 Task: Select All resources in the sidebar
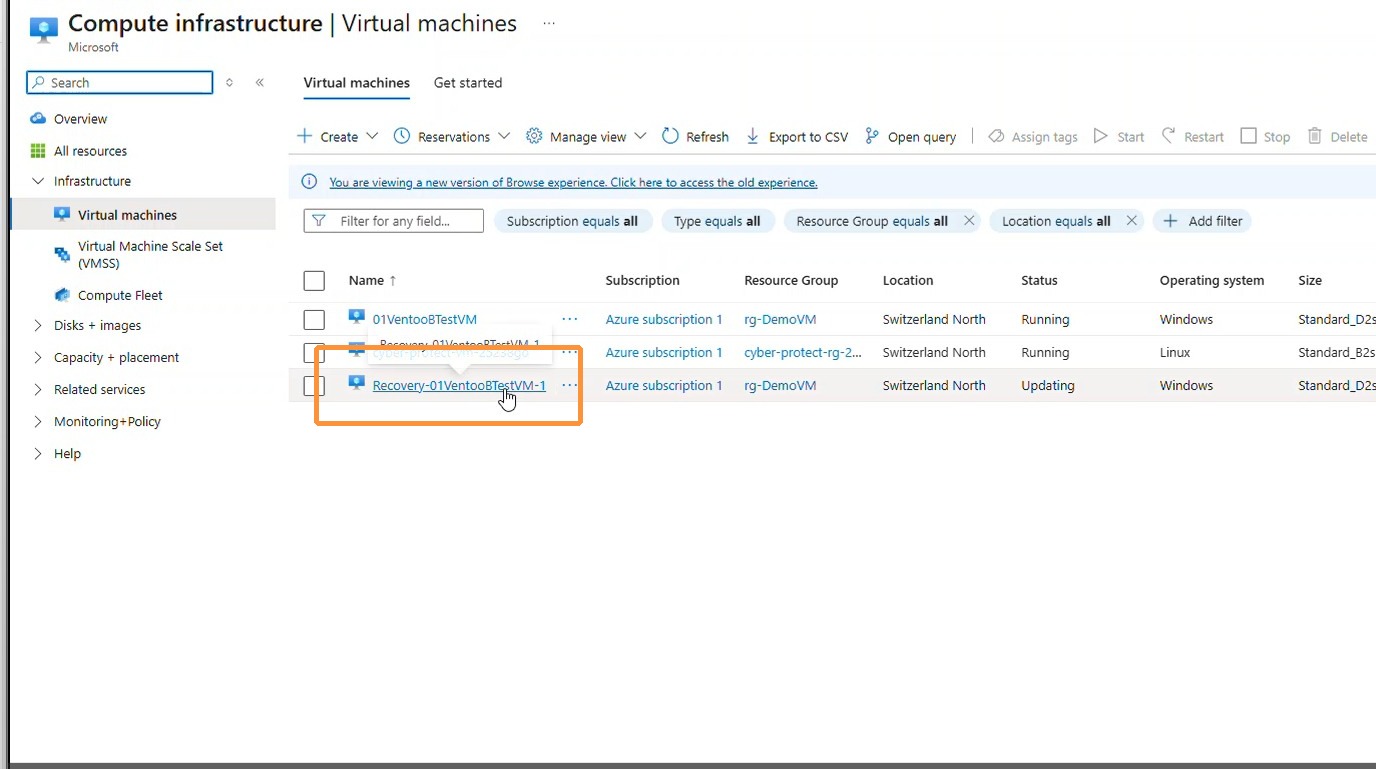point(90,151)
